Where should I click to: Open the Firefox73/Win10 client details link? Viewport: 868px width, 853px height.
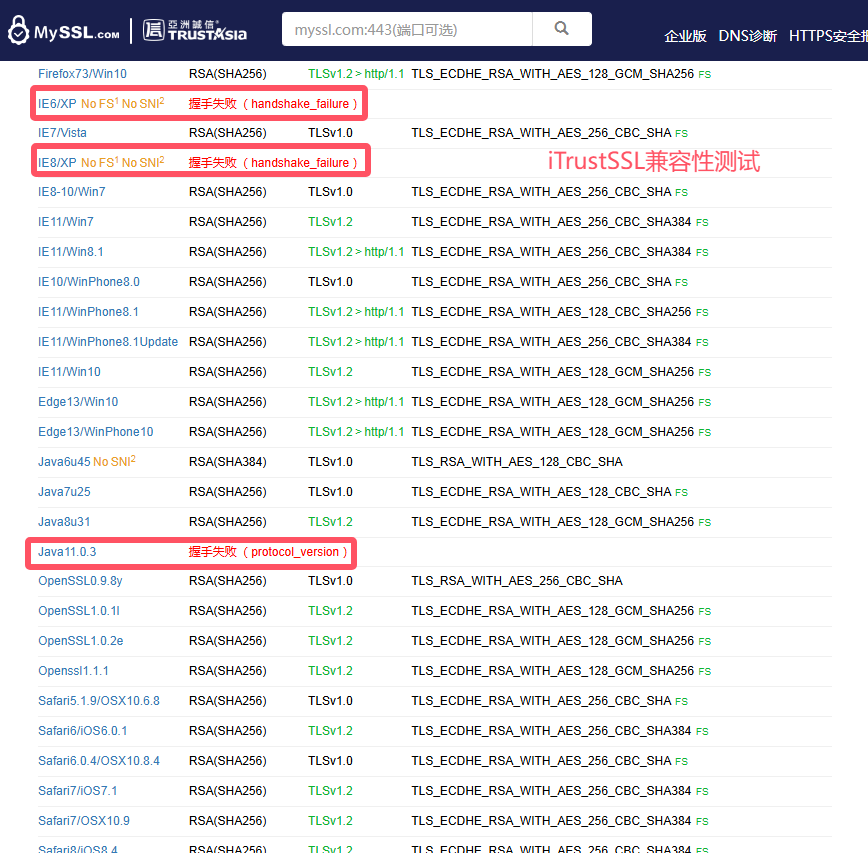(75, 74)
